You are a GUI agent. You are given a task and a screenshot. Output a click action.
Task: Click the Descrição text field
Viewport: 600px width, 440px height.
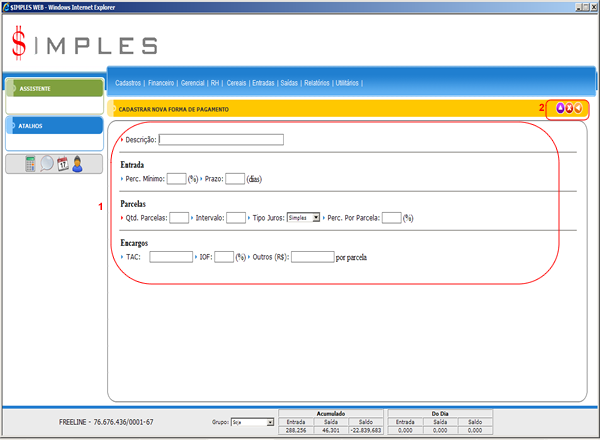point(220,140)
